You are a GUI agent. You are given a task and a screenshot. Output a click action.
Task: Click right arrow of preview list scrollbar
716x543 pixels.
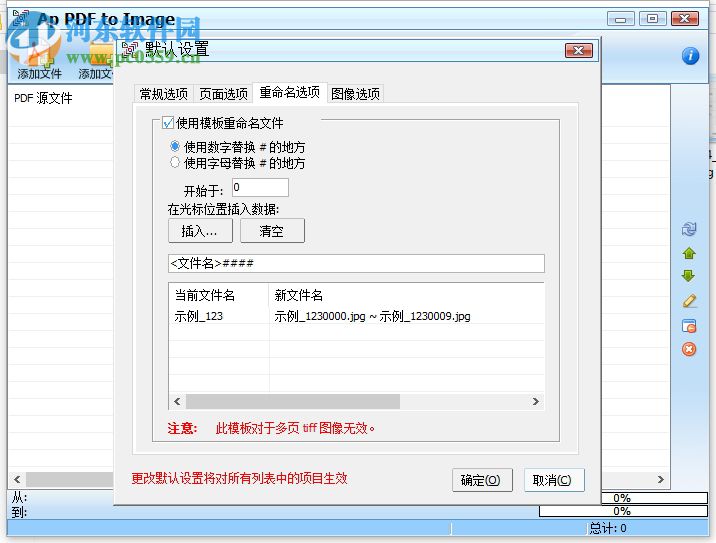coord(536,401)
